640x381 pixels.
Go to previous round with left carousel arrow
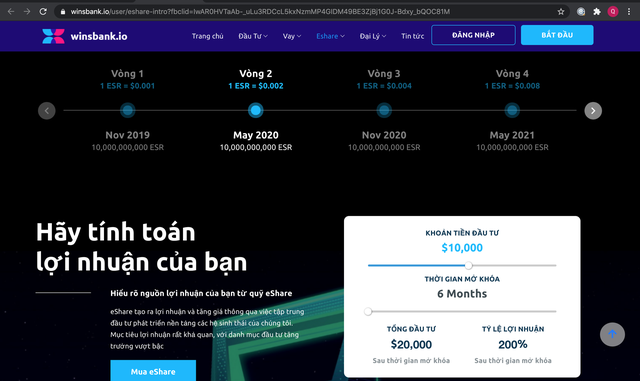(47, 111)
